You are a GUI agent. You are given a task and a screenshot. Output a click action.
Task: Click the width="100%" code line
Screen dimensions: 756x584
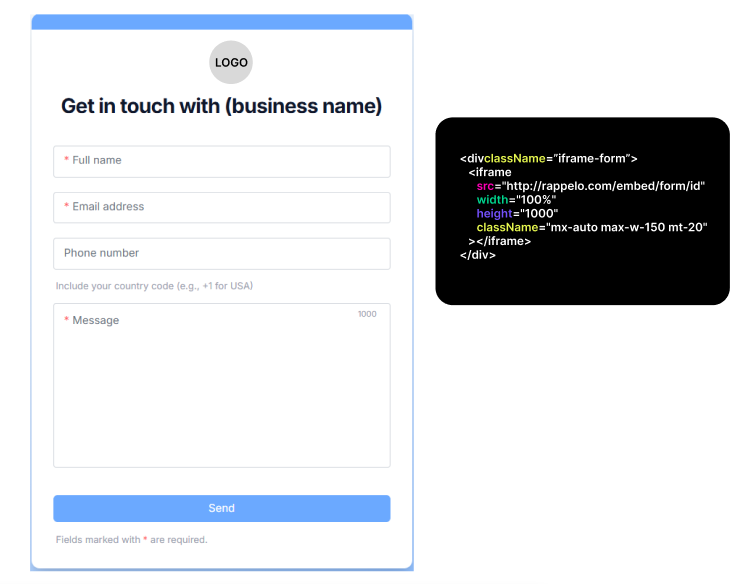click(x=516, y=200)
